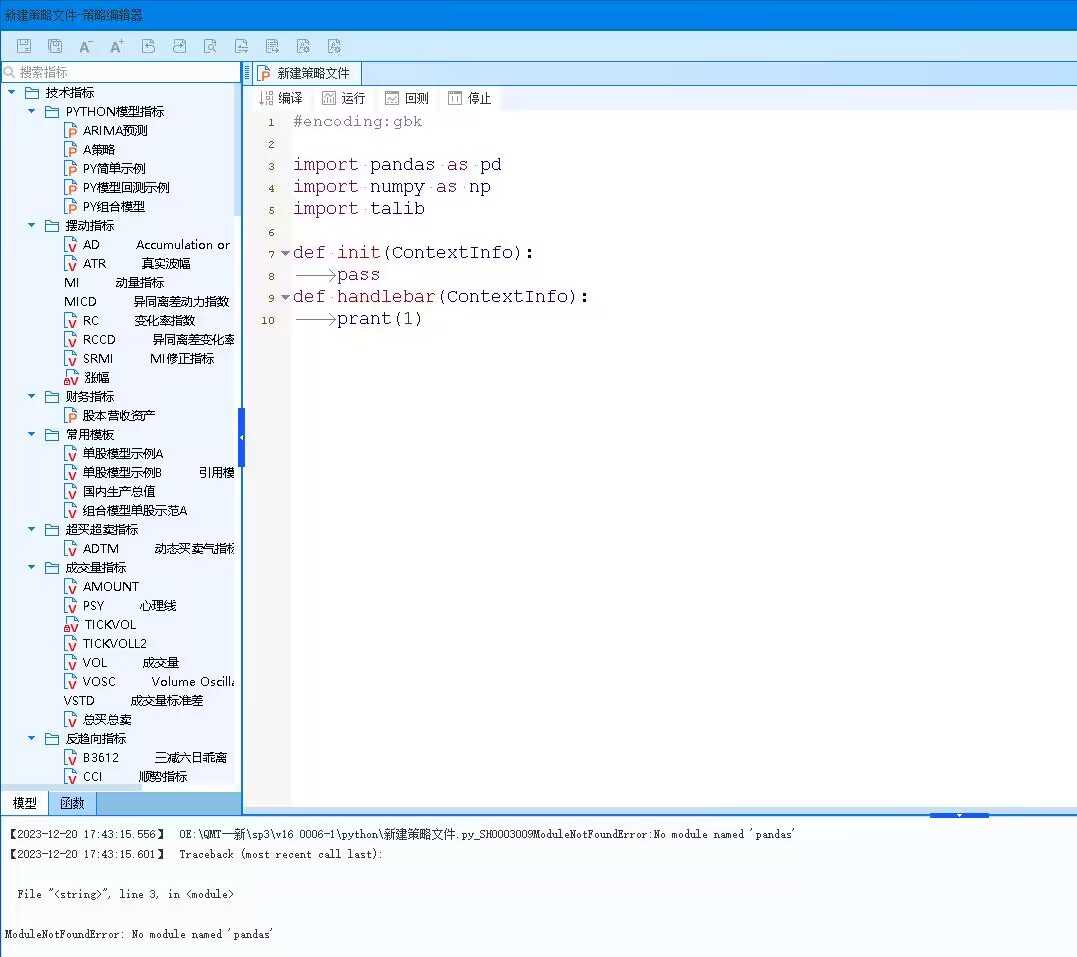Select the ADTM indicator
1077x957 pixels.
pos(149,548)
